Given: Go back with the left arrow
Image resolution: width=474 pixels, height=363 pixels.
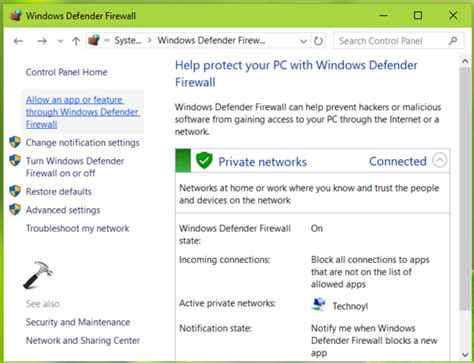Looking at the screenshot, I should [x=18, y=41].
